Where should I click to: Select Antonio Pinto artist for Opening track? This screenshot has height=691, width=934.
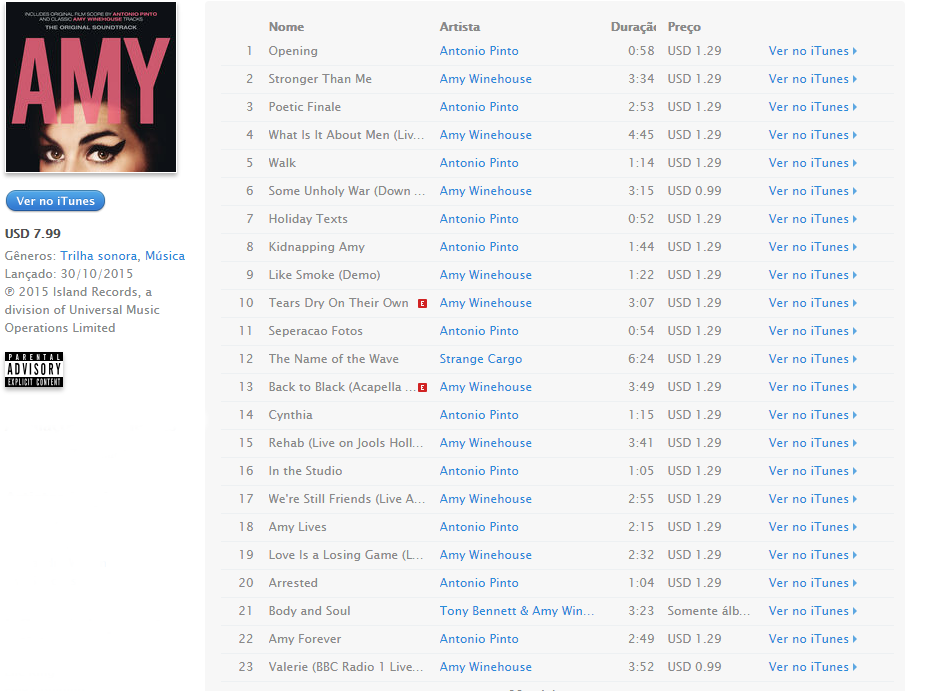click(x=479, y=51)
